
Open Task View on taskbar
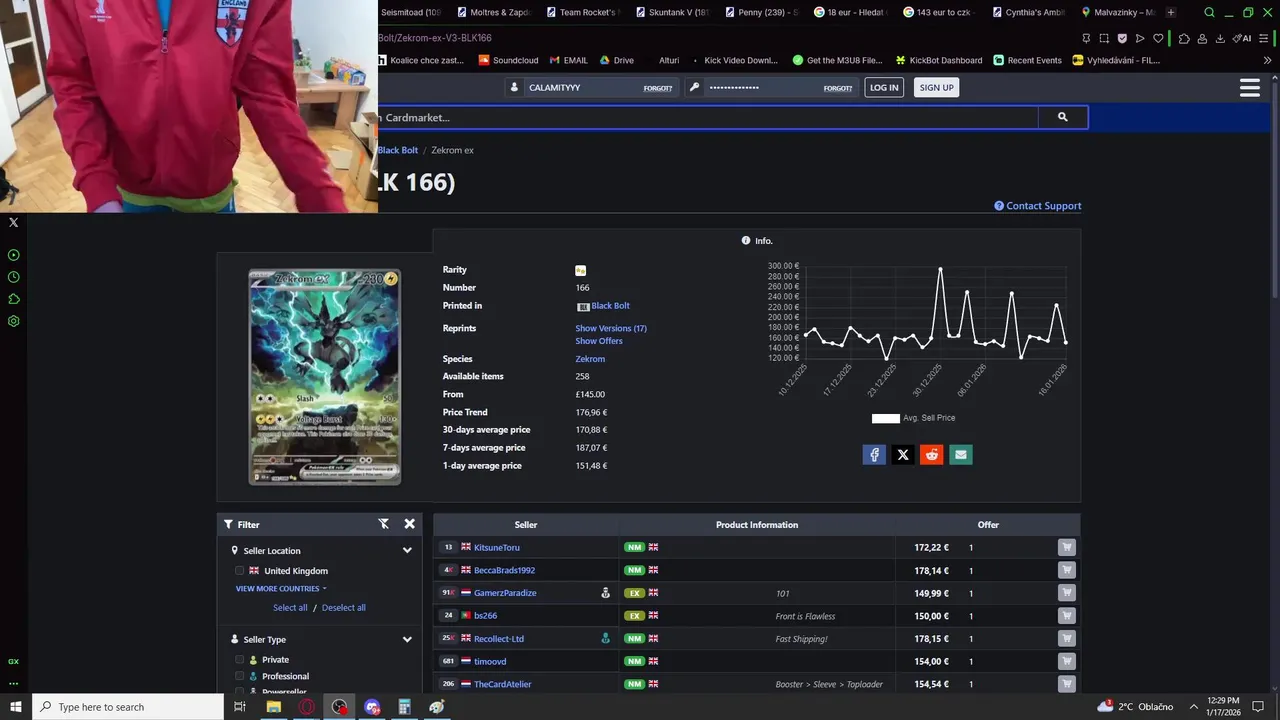click(240, 707)
